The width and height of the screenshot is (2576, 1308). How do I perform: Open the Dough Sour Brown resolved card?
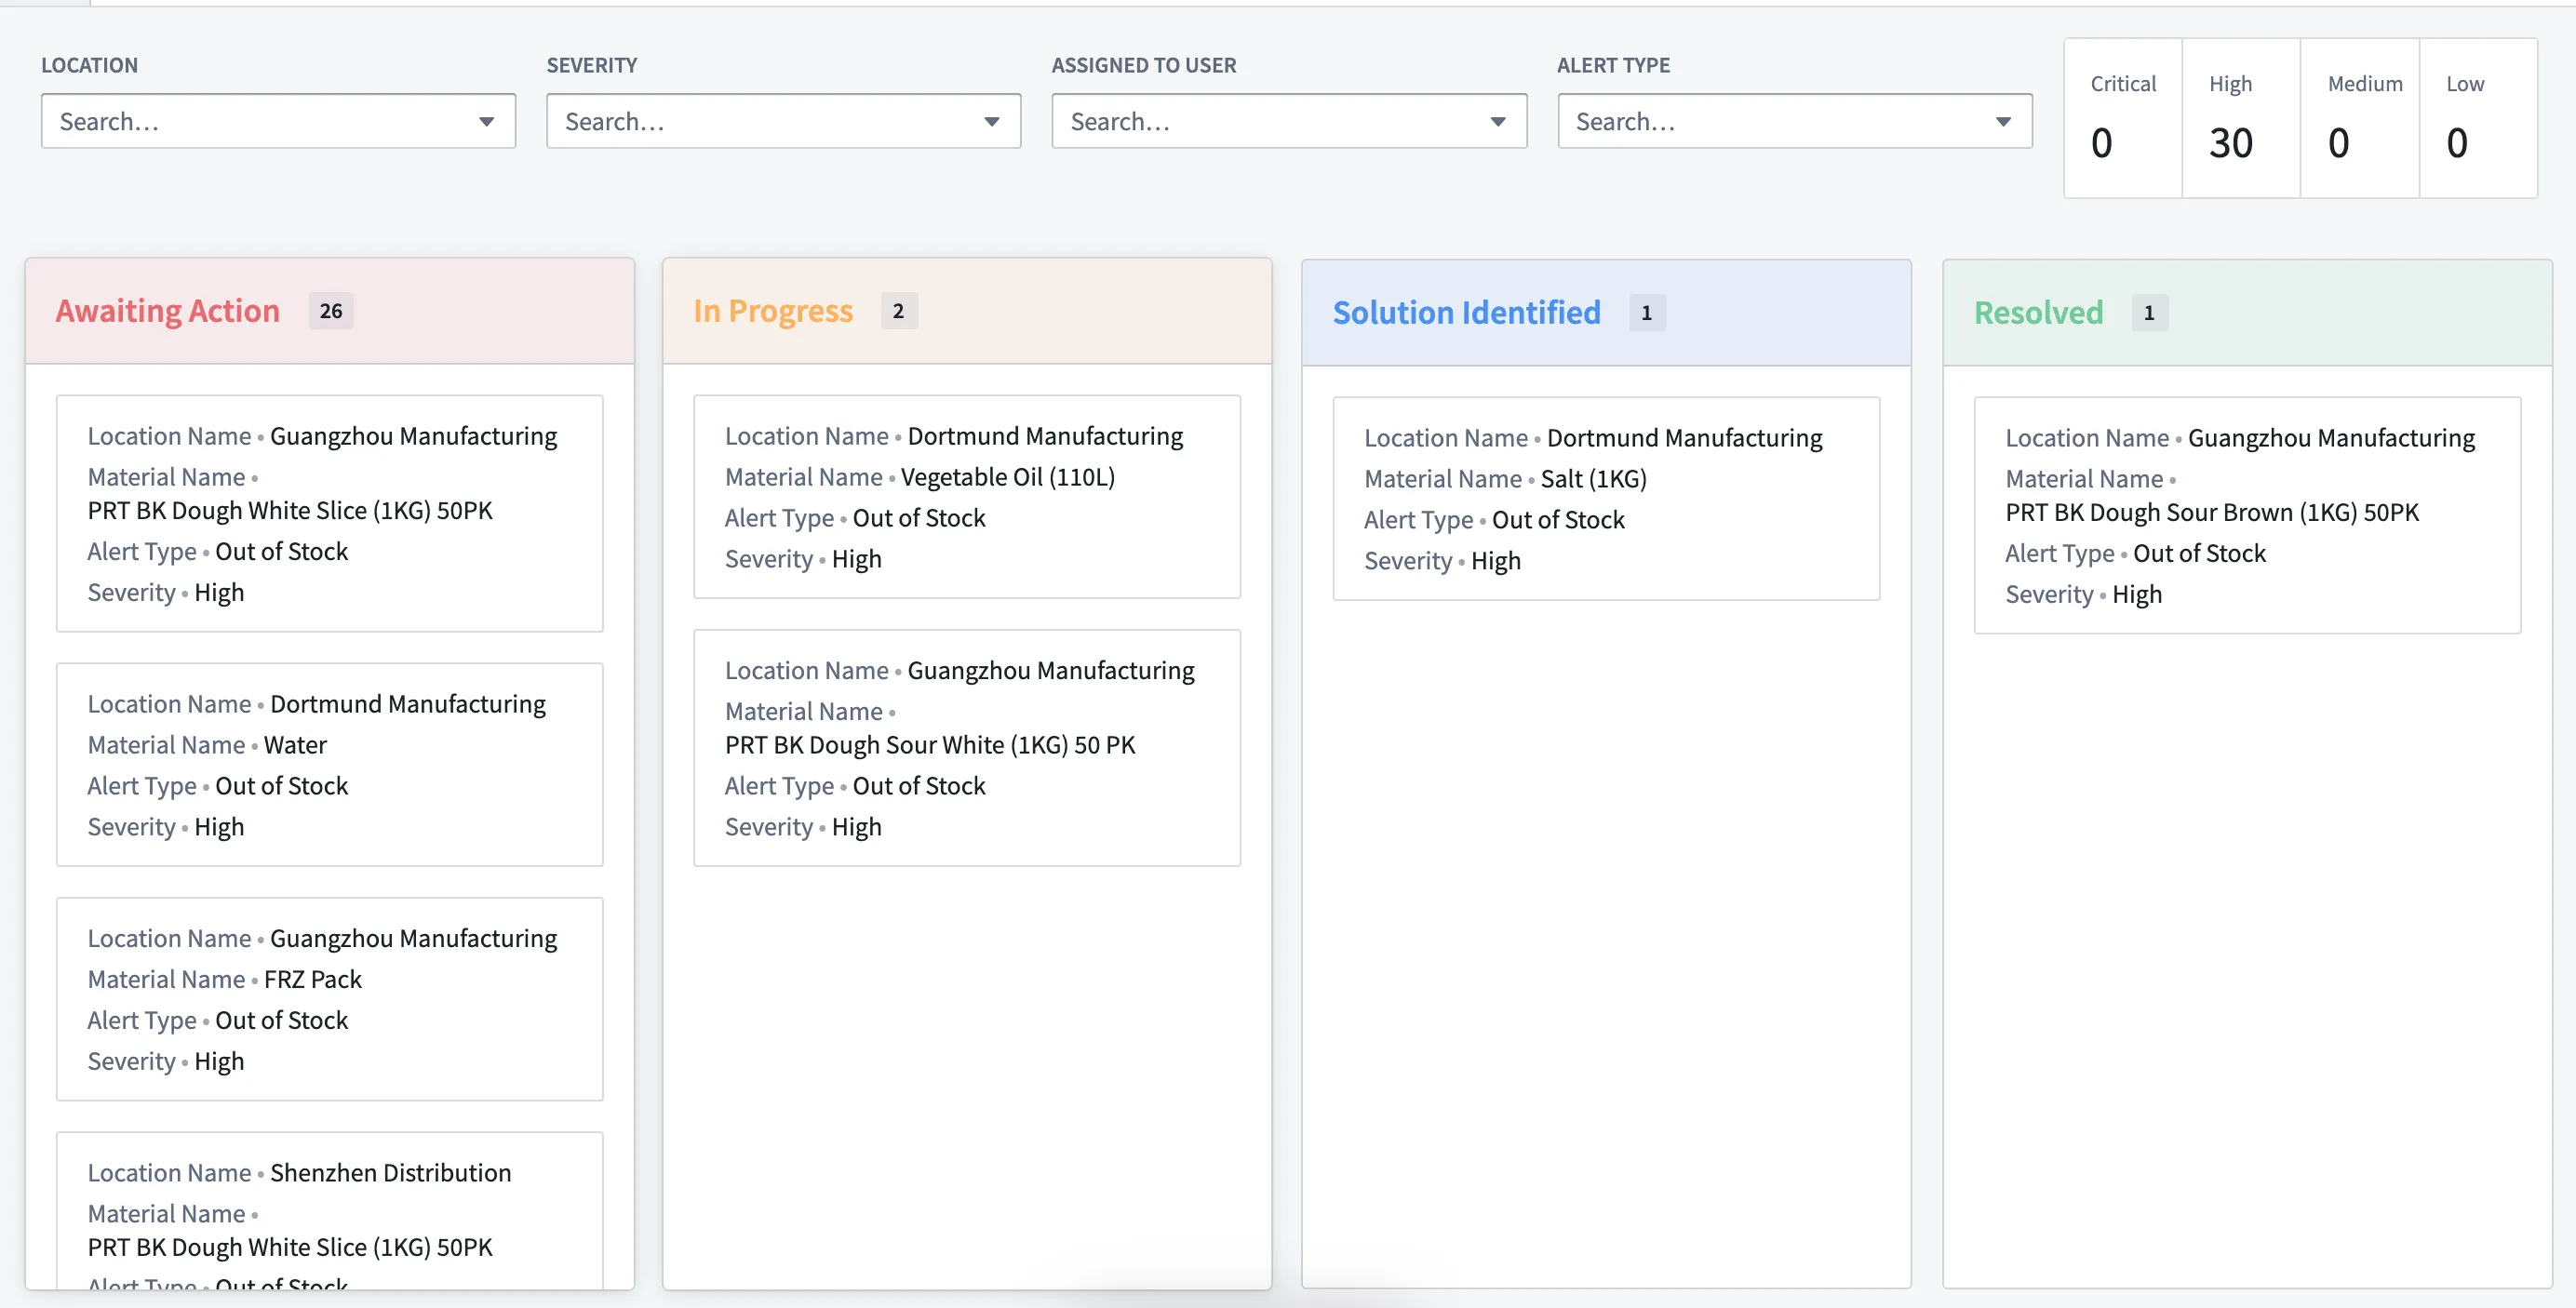click(x=2246, y=515)
